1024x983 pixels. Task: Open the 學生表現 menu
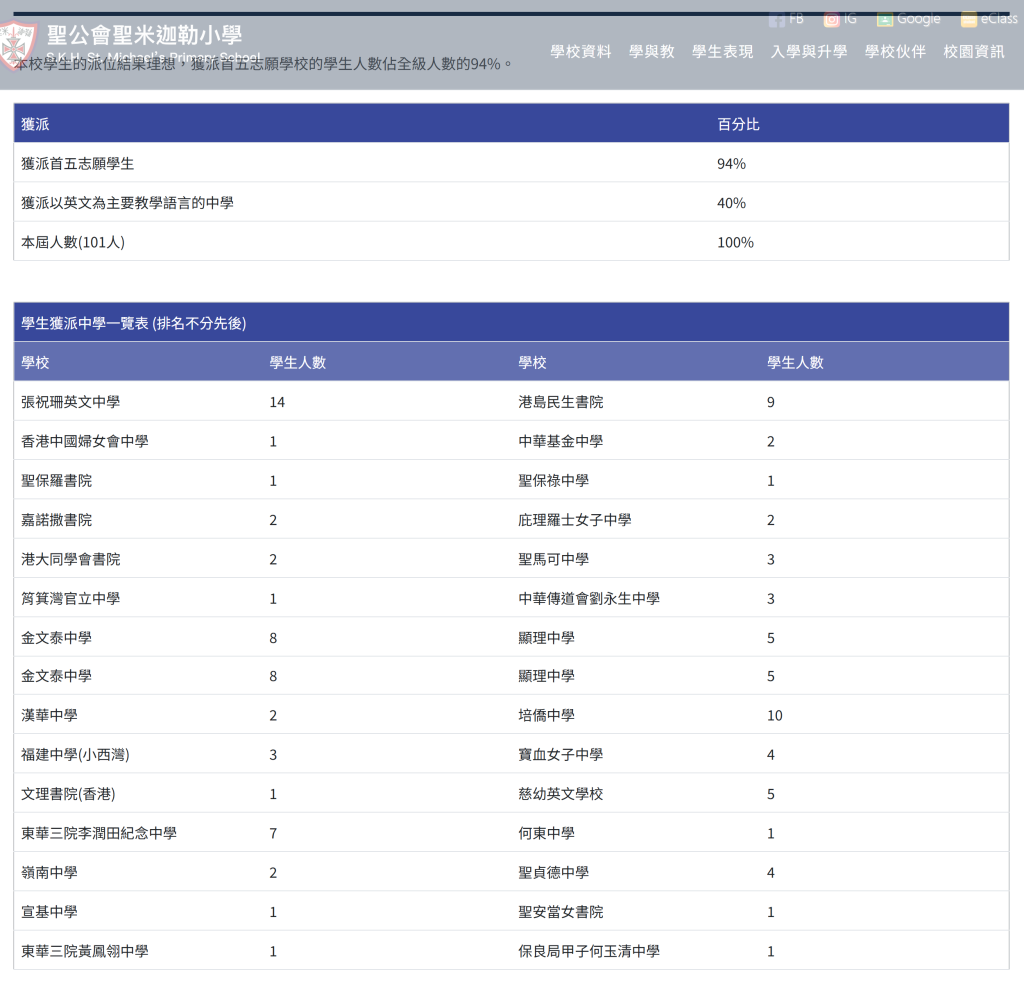[722, 52]
